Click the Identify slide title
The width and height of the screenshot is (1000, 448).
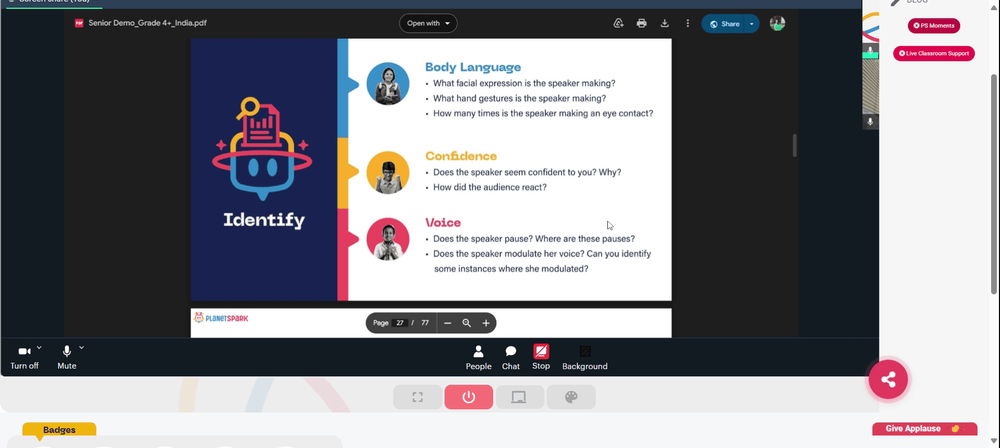point(263,220)
